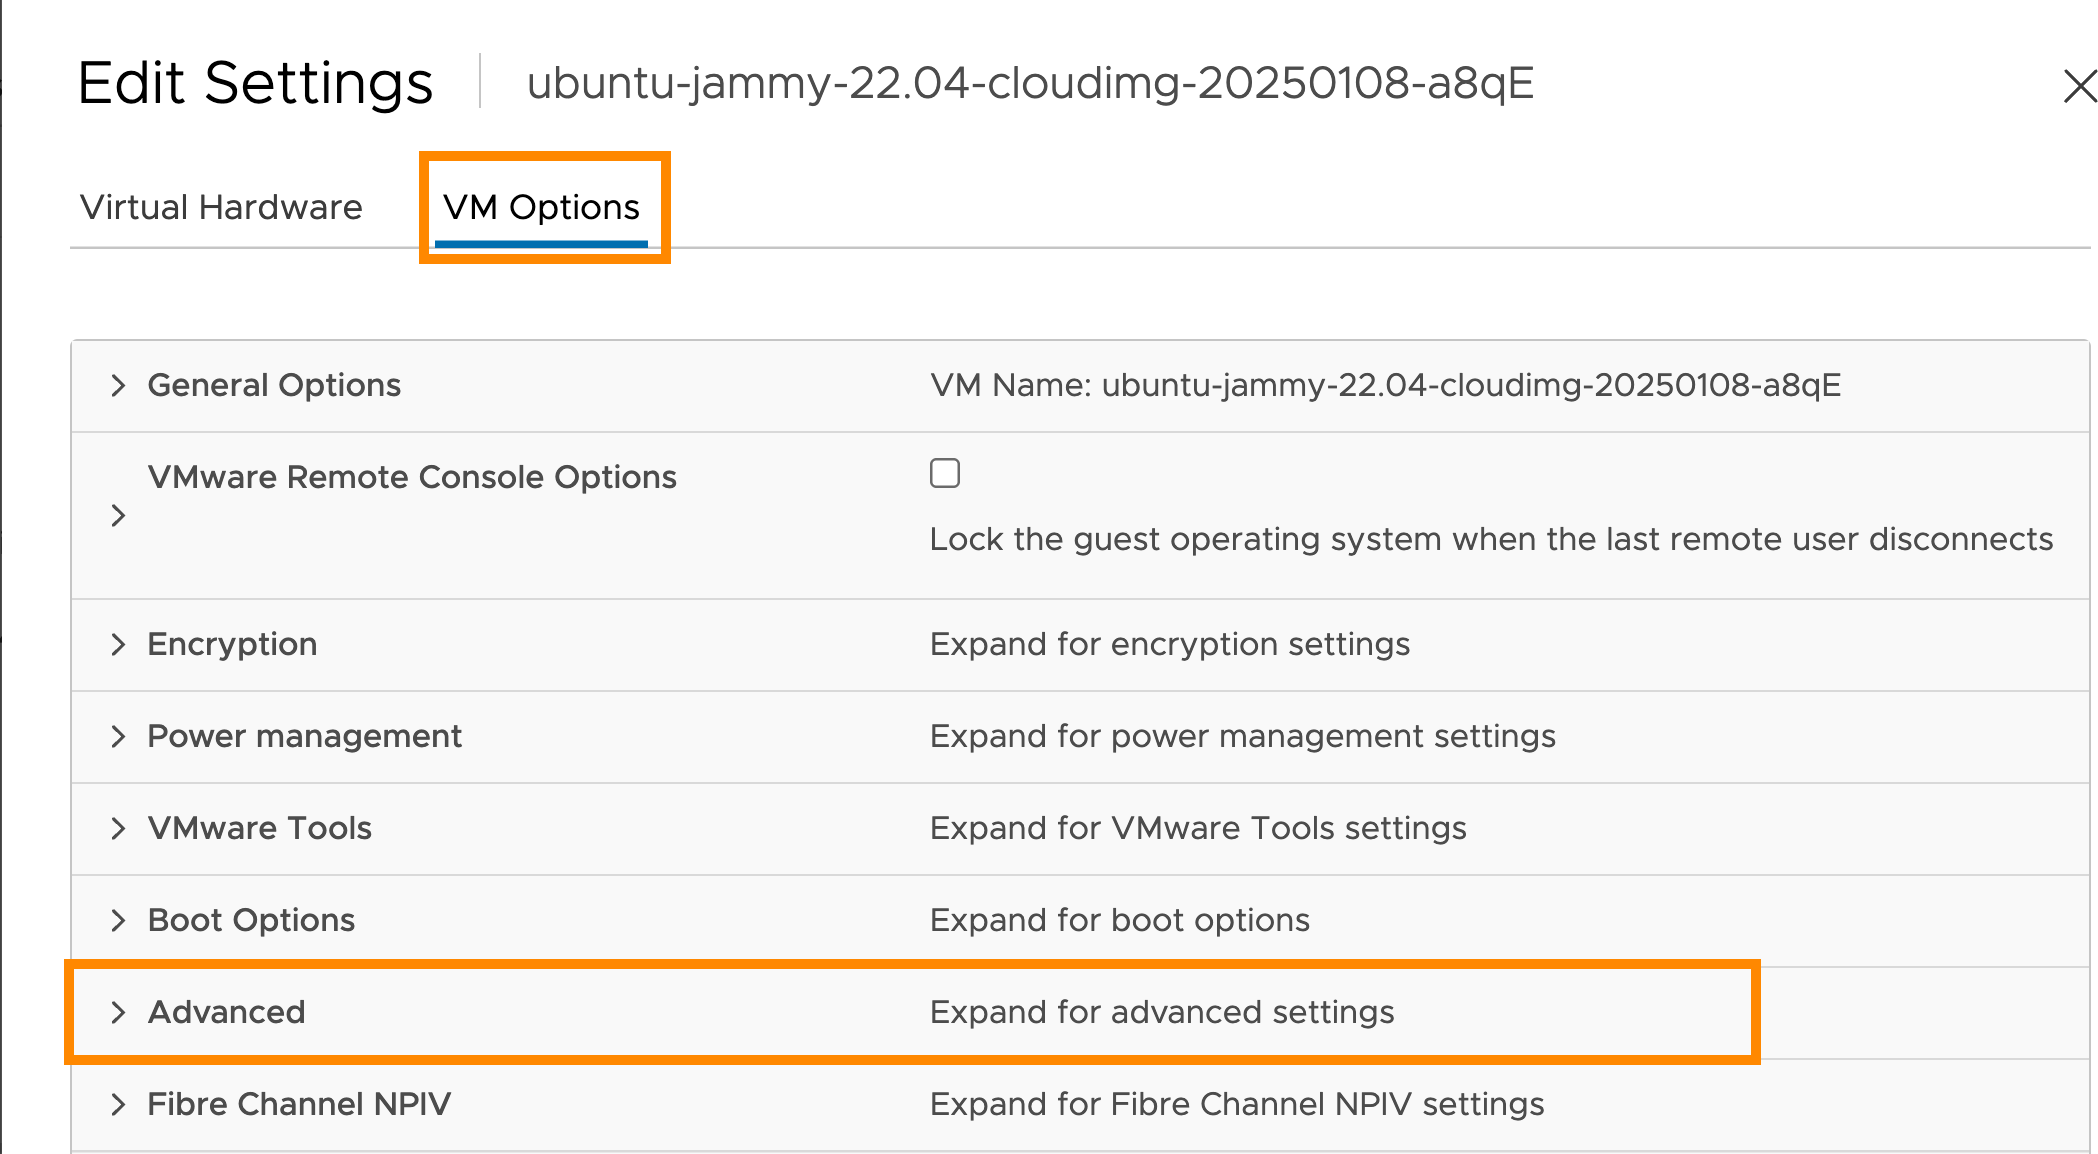Select the VM Options tab
This screenshot has width=2098, height=1154.
point(543,207)
